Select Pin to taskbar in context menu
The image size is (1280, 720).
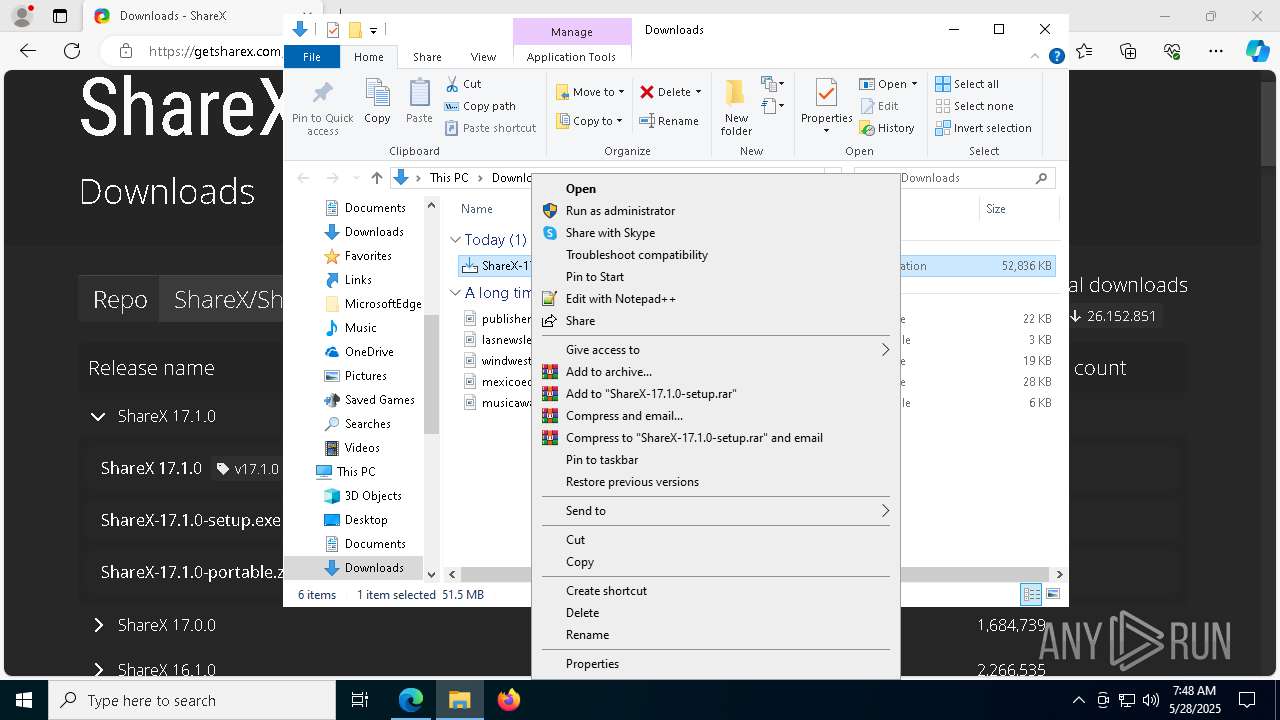pos(601,460)
